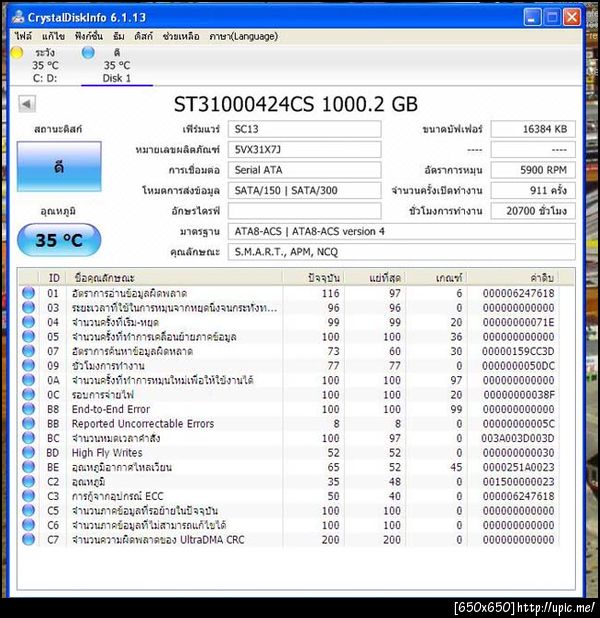The image size is (600, 618).
Task: Open the ช่วยเหลือ (Help) menu
Action: [x=181, y=36]
